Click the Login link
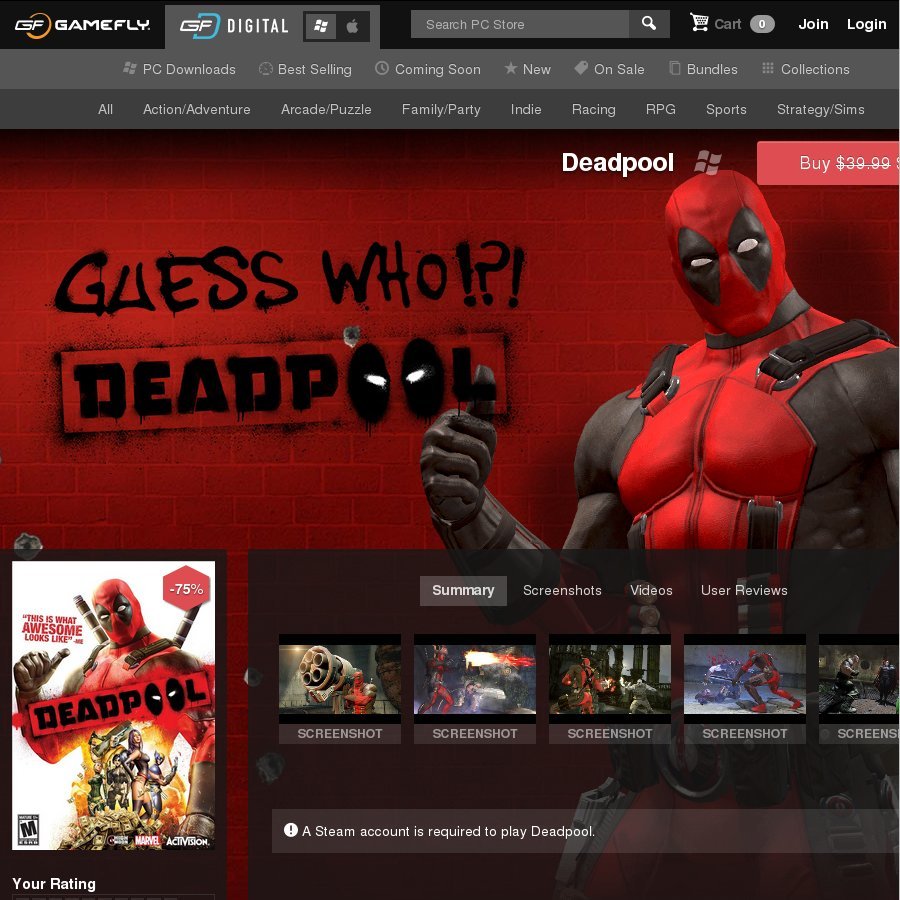Image resolution: width=900 pixels, height=900 pixels. (866, 24)
